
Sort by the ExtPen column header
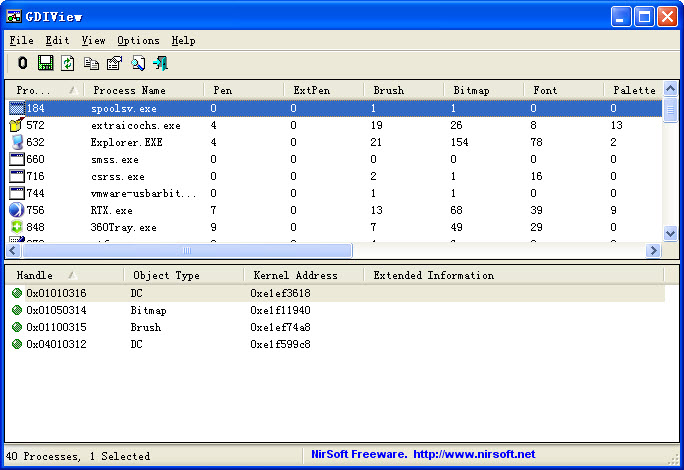coord(324,90)
